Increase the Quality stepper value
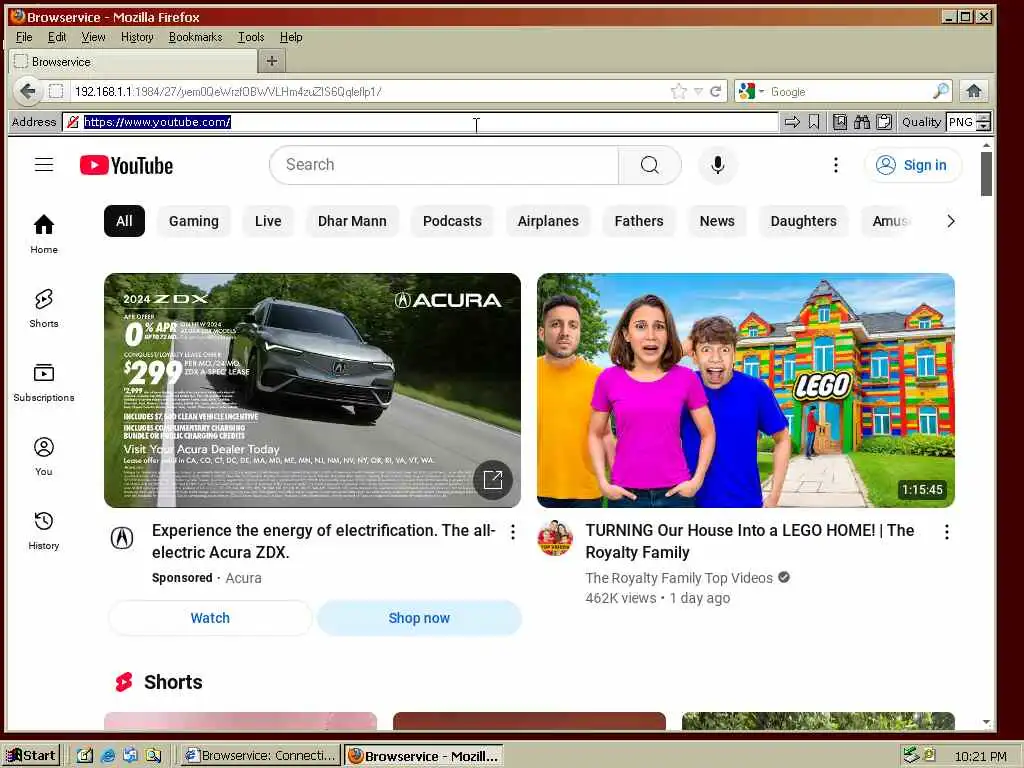 tap(985, 118)
